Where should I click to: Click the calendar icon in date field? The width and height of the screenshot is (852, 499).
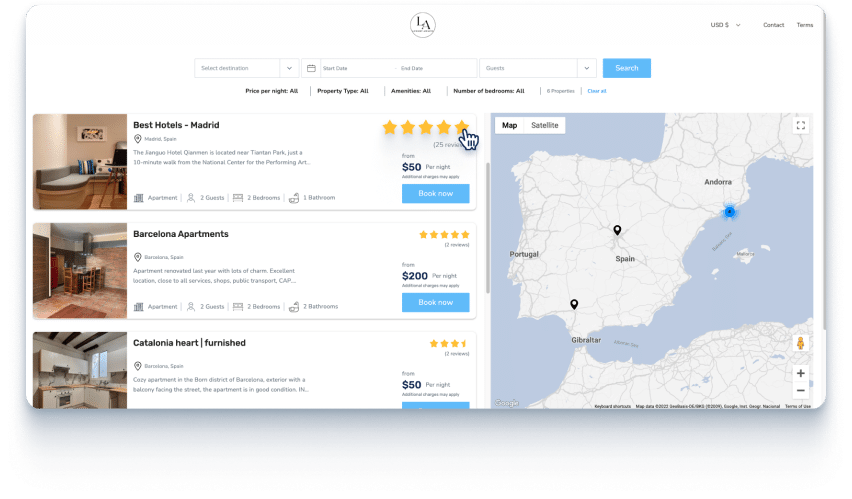[311, 68]
